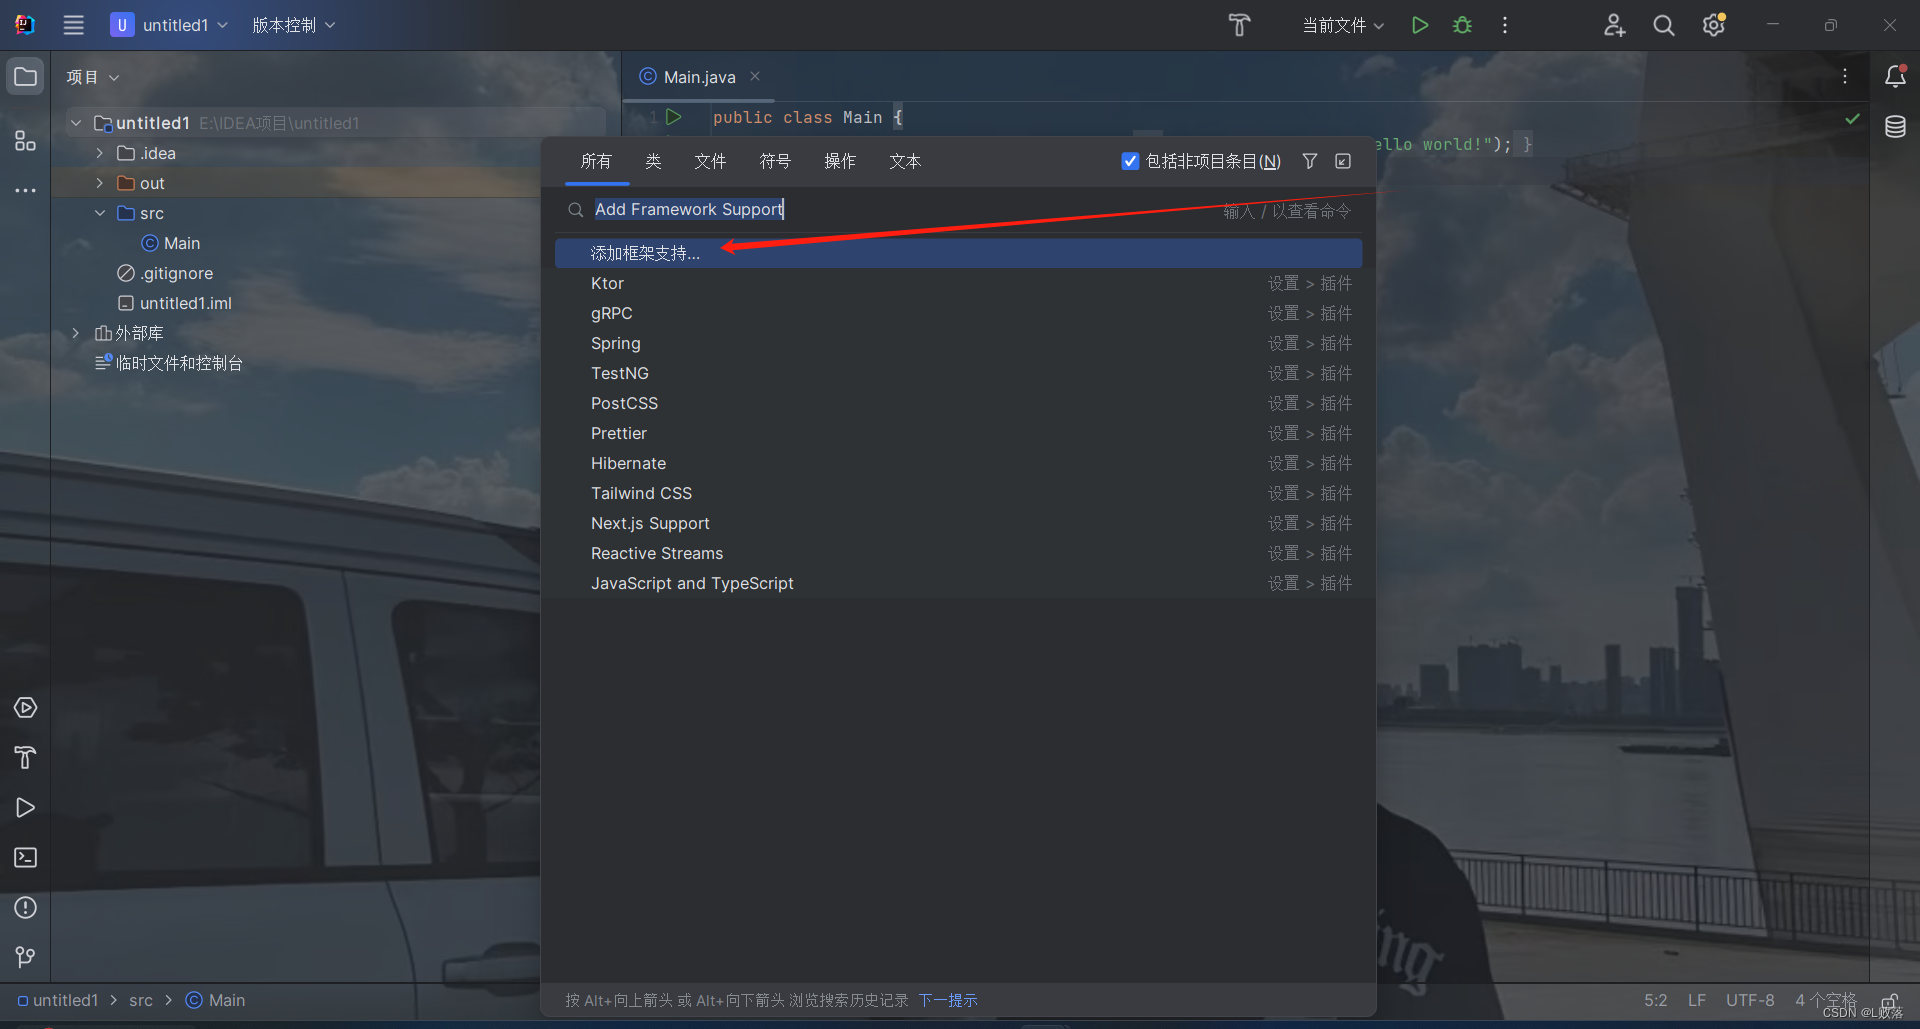Viewport: 1920px width, 1029px height.
Task: Select the Ktor plugin result
Action: point(958,283)
